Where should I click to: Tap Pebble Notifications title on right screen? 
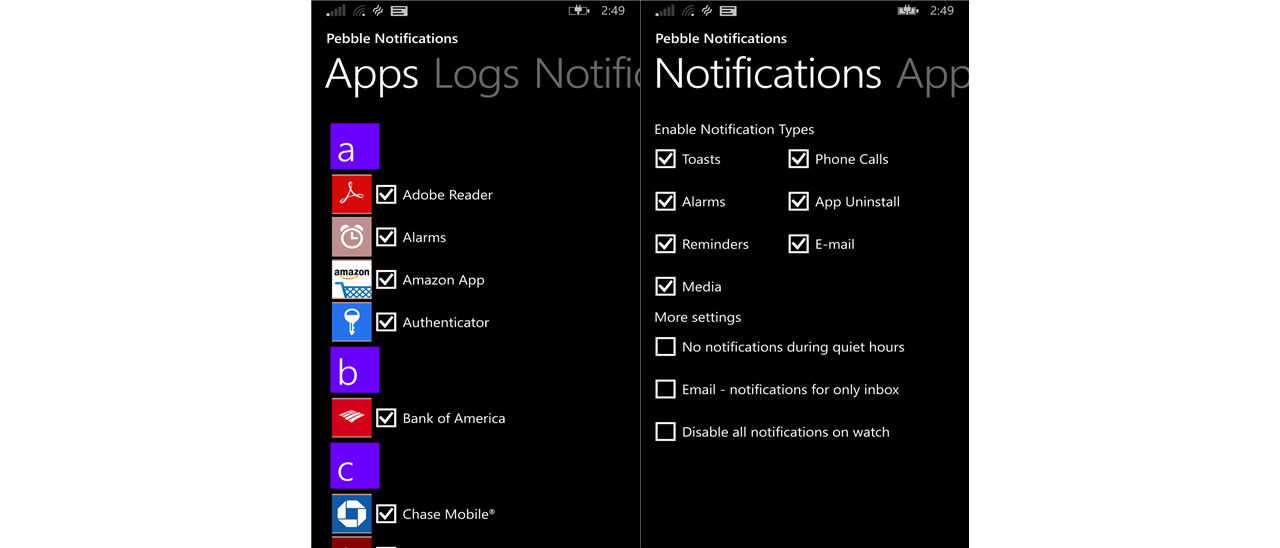pyautogui.click(x=721, y=38)
